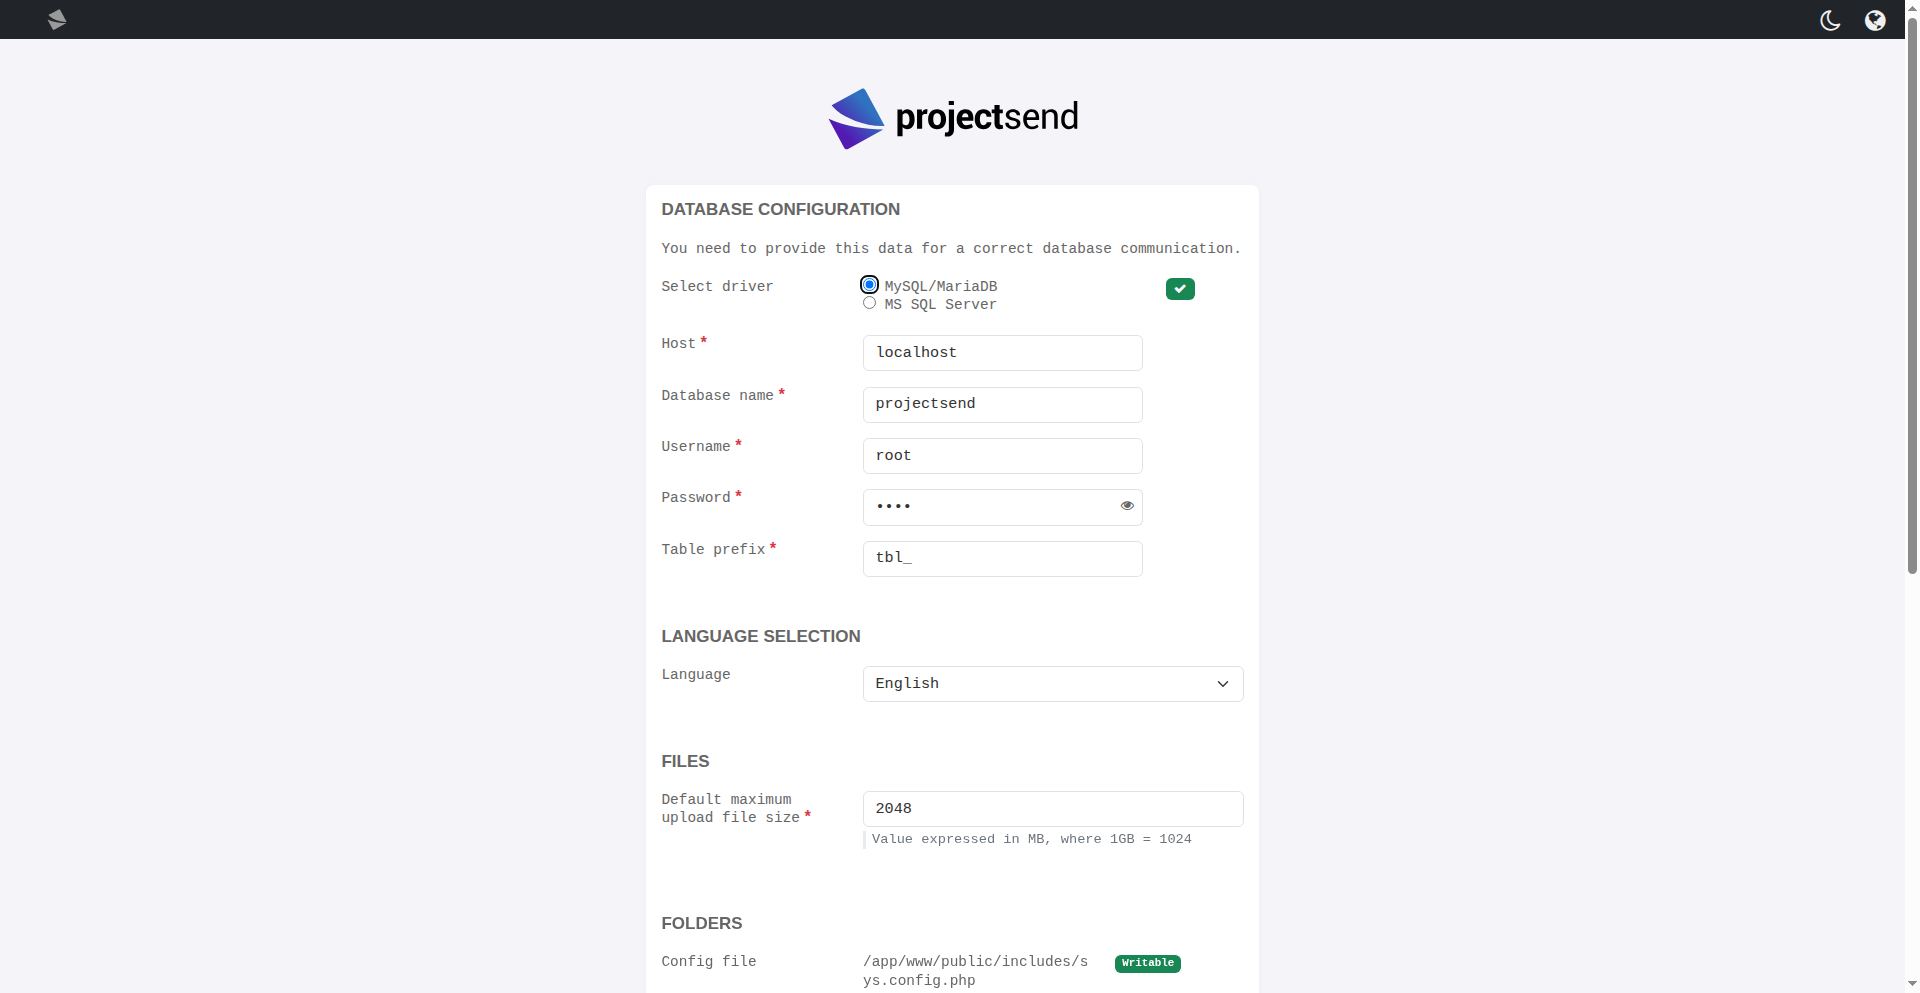Show the password using eye icon
The image size is (1920, 993).
[1127, 506]
